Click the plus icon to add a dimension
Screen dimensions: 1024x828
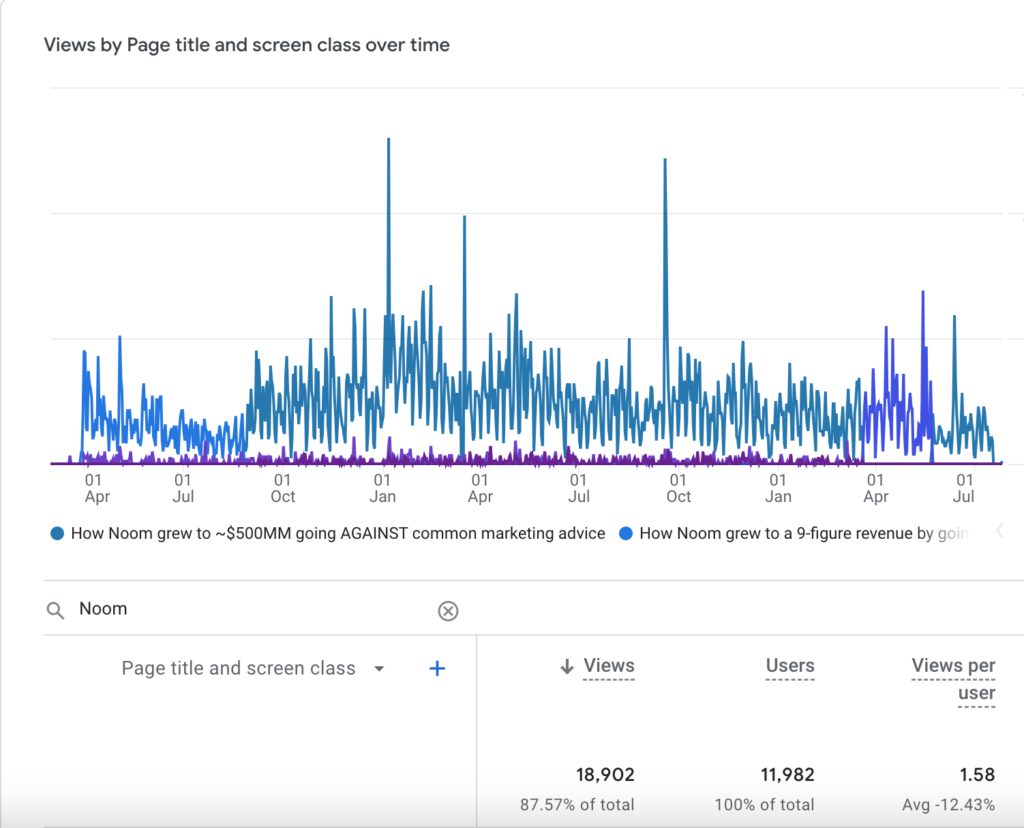click(436, 668)
